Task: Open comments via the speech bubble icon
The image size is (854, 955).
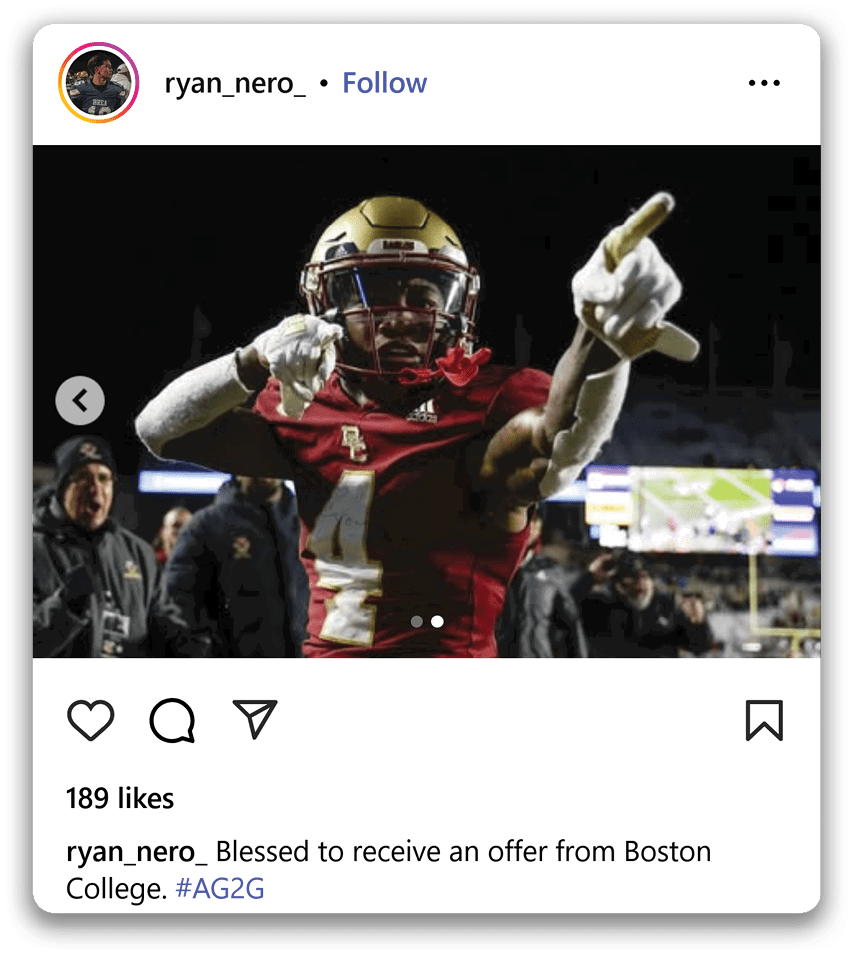Action: click(172, 720)
